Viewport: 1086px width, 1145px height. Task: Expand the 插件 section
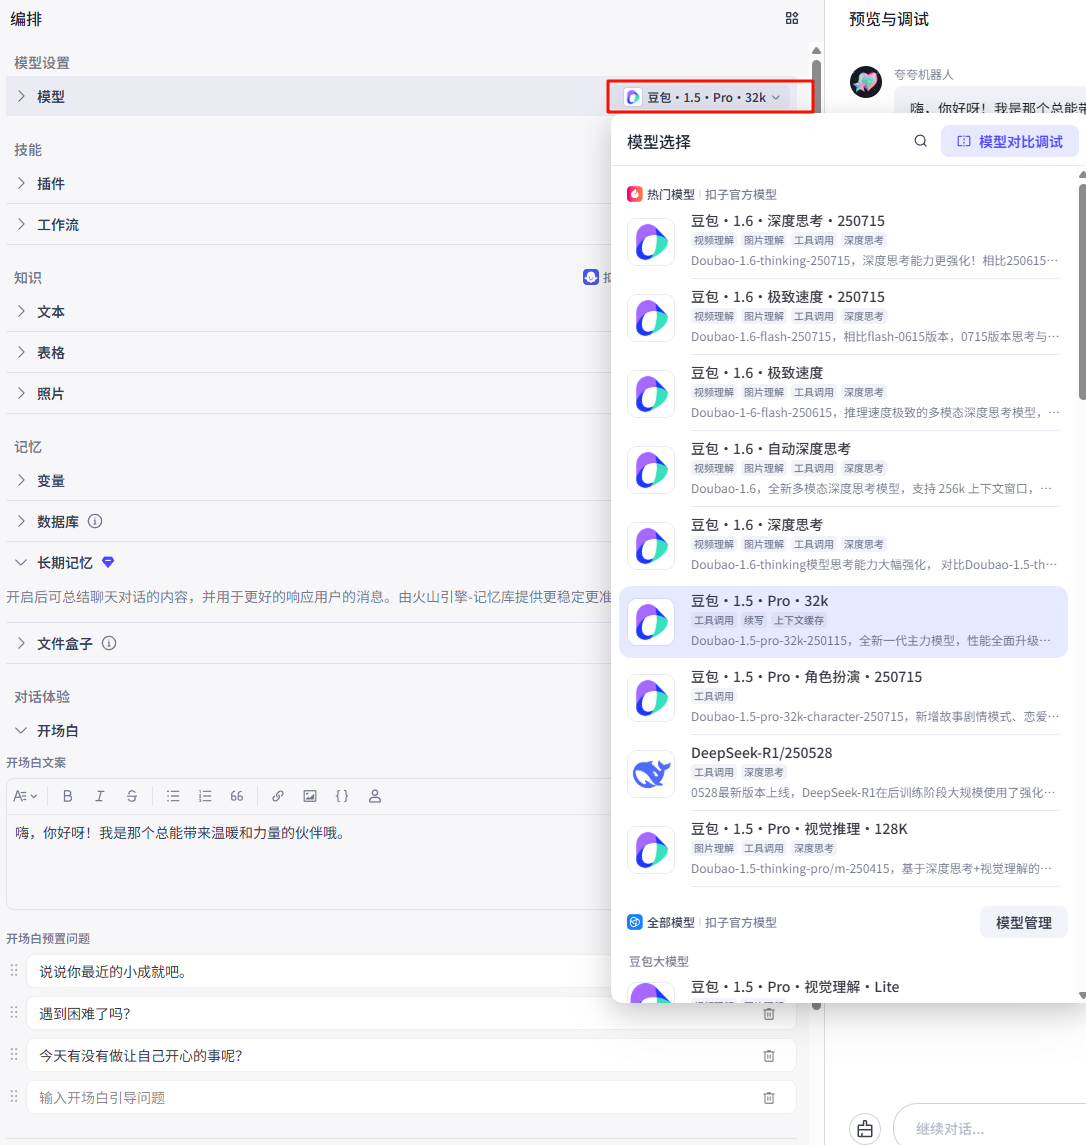[21, 183]
